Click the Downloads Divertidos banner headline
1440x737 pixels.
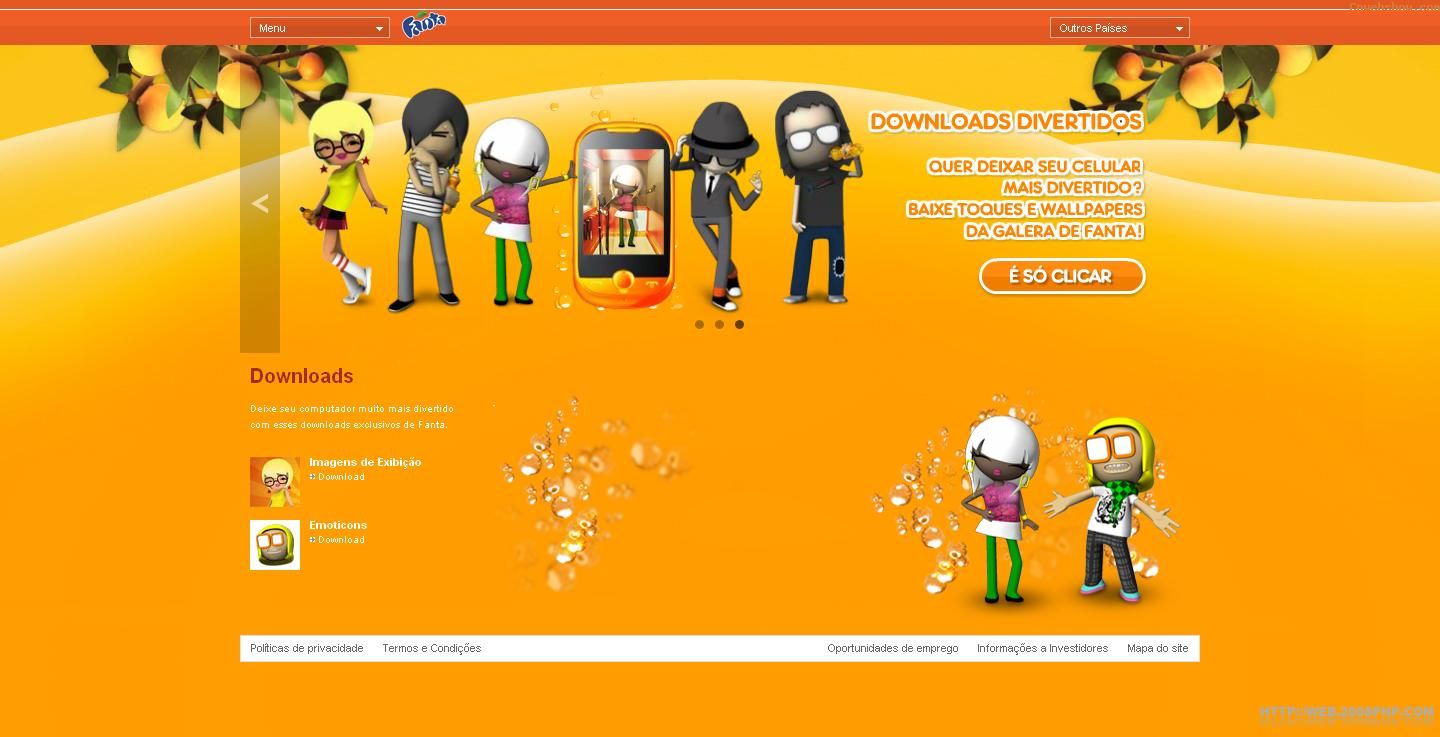[x=1006, y=122]
